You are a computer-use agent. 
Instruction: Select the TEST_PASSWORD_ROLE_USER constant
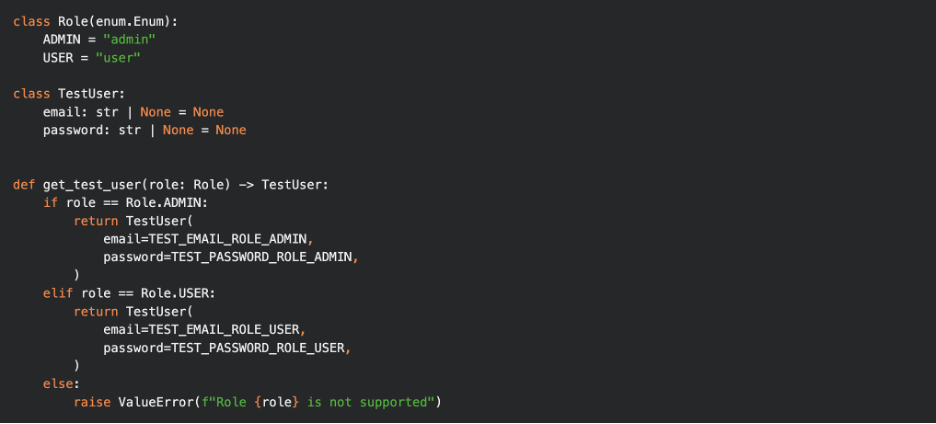point(248,348)
